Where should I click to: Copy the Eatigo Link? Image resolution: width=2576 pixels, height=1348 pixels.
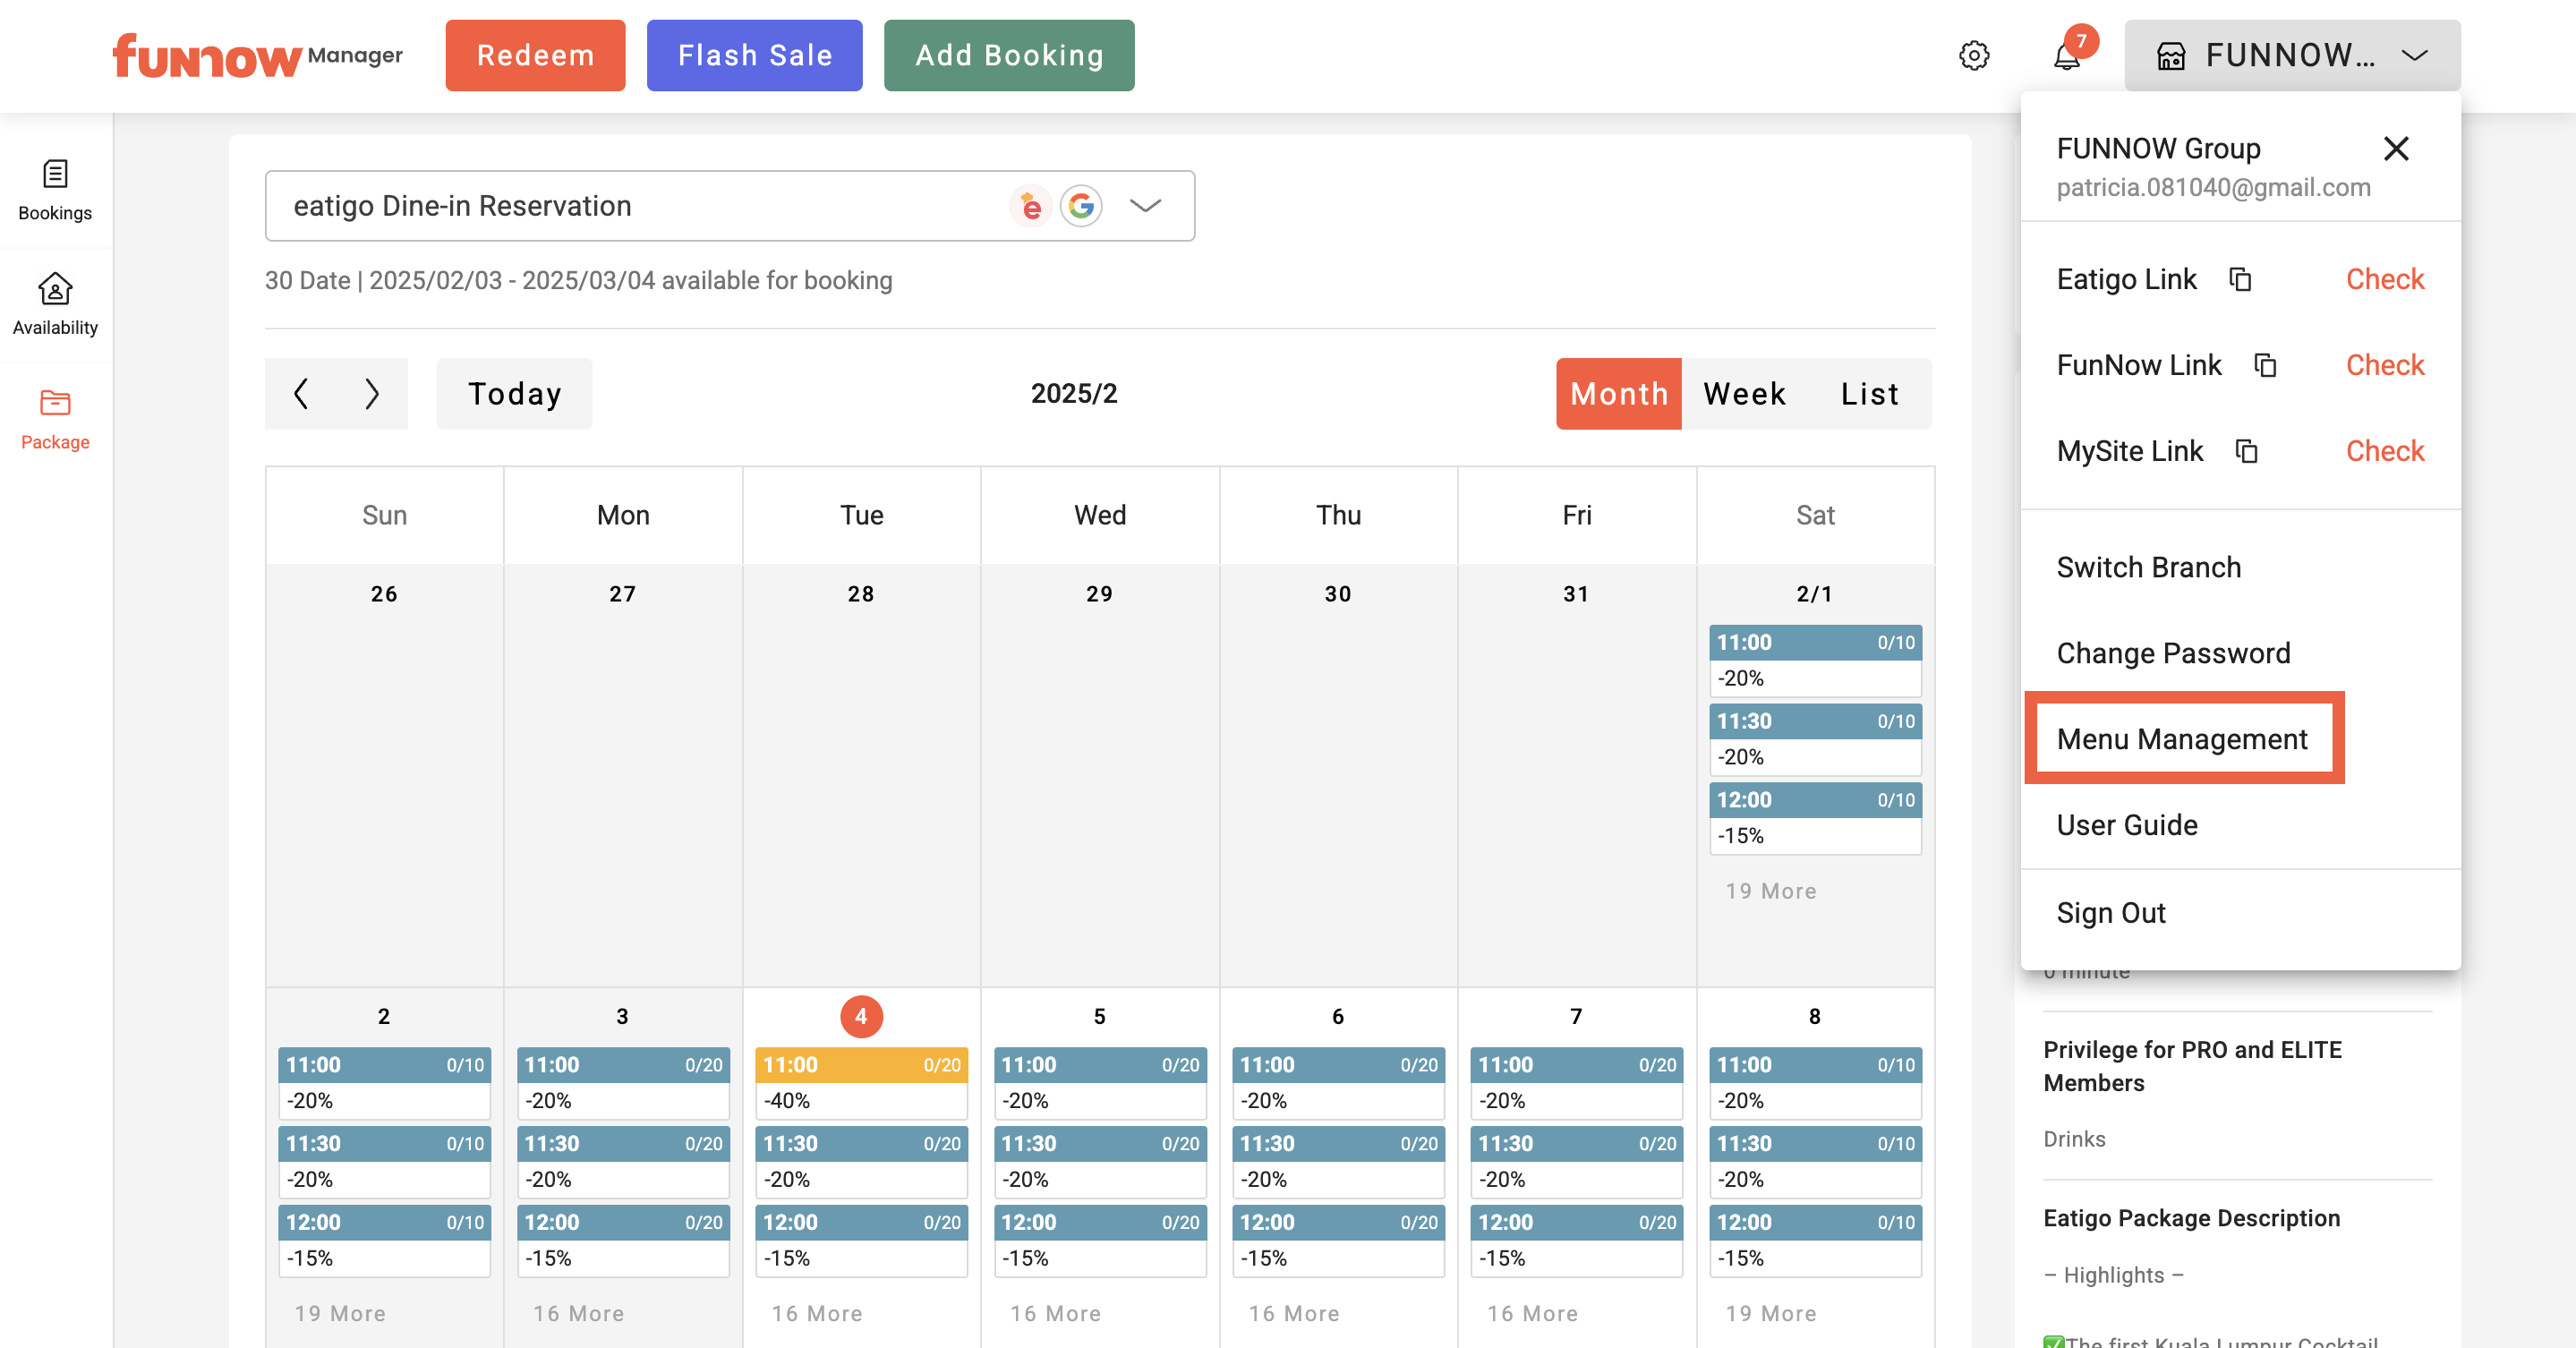coord(2241,279)
